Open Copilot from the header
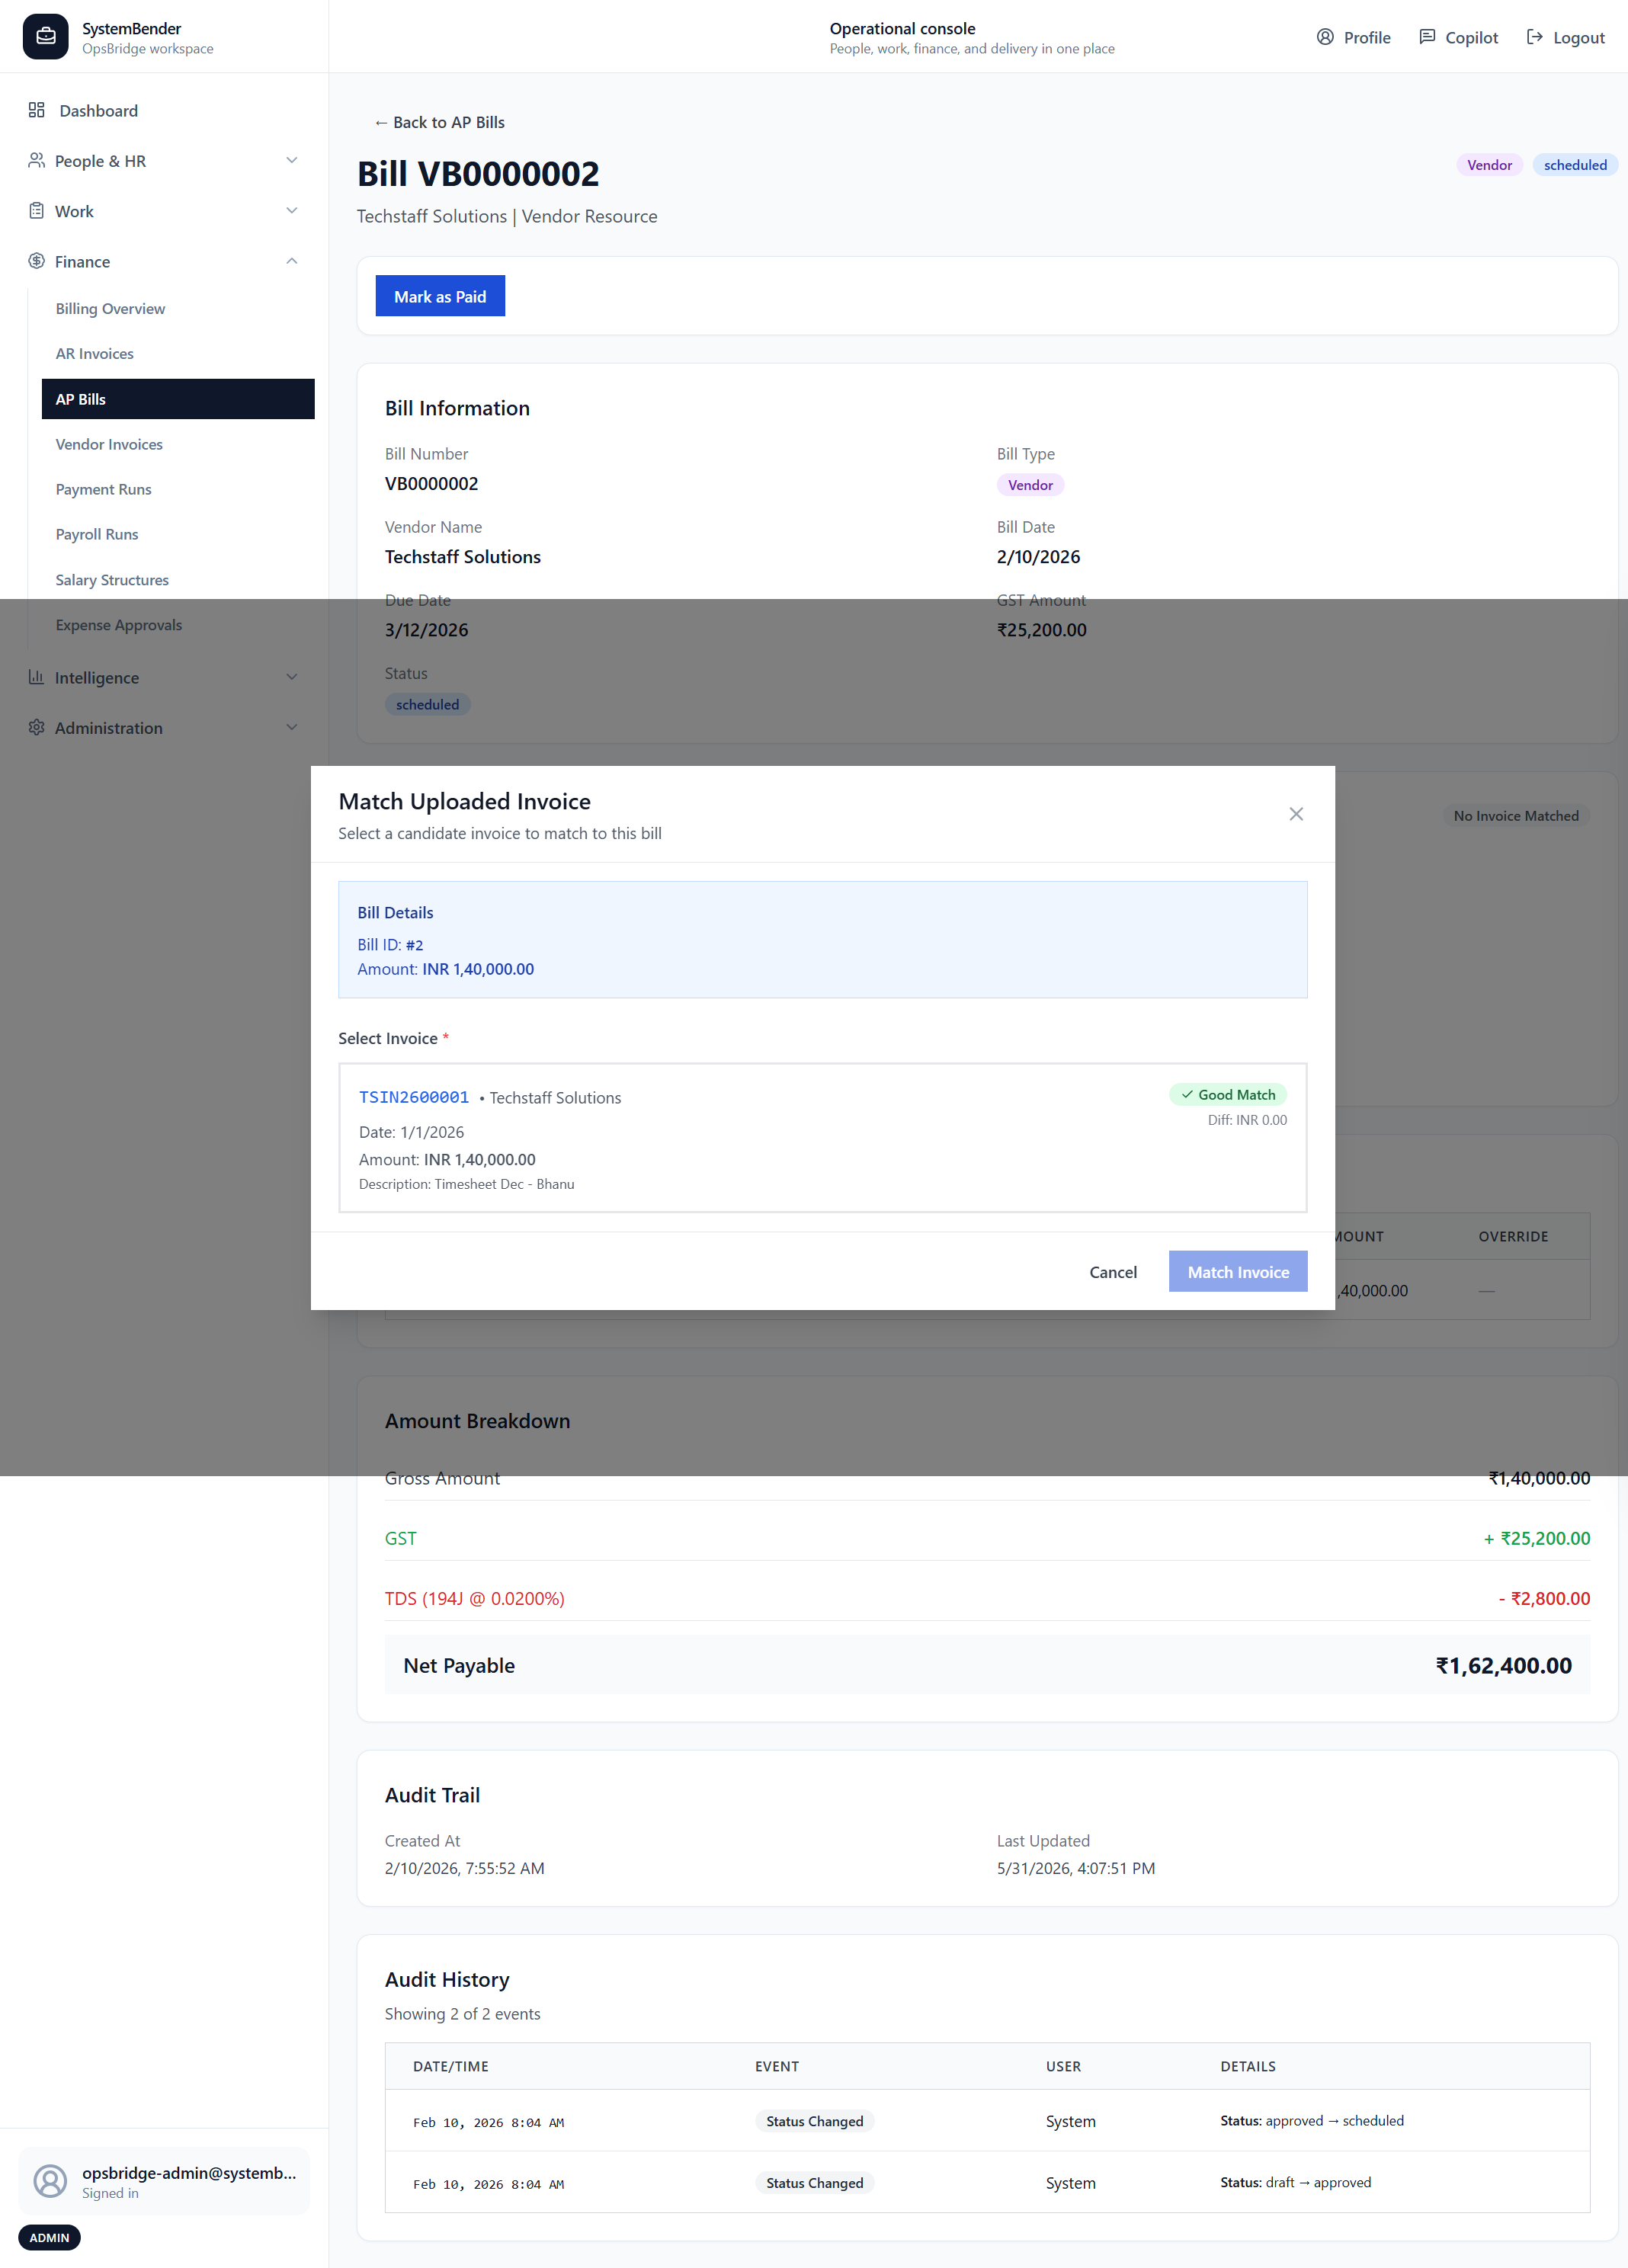The height and width of the screenshot is (2268, 1628). 1459,37
